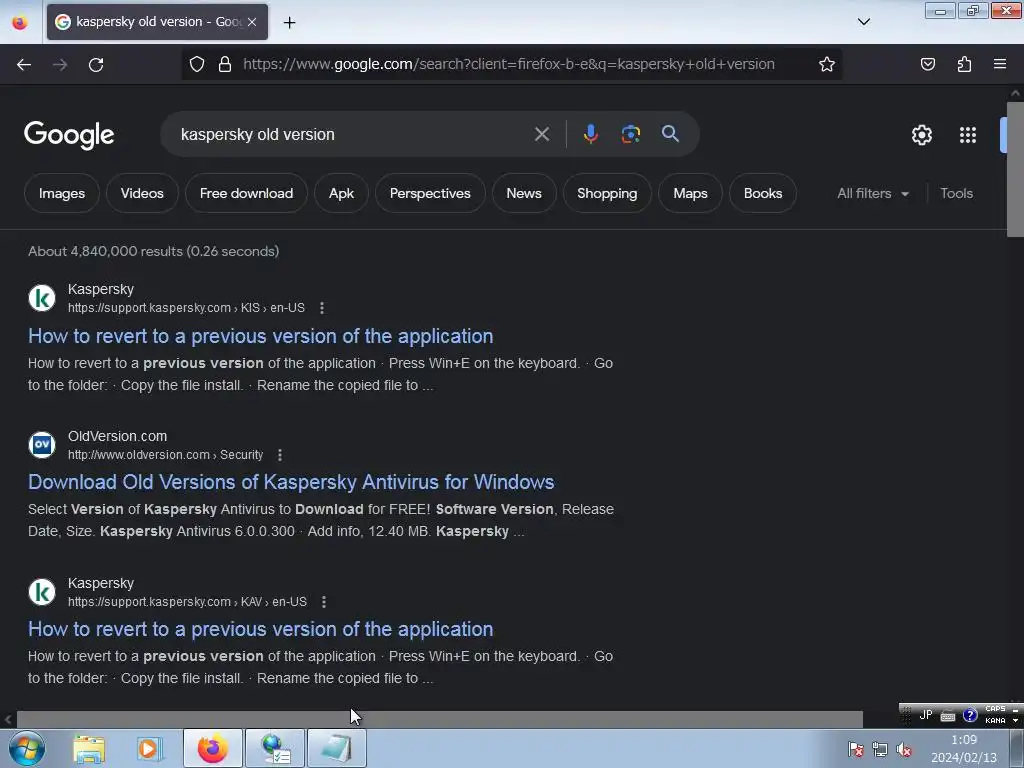Click the padlock site security icon

pos(225,64)
